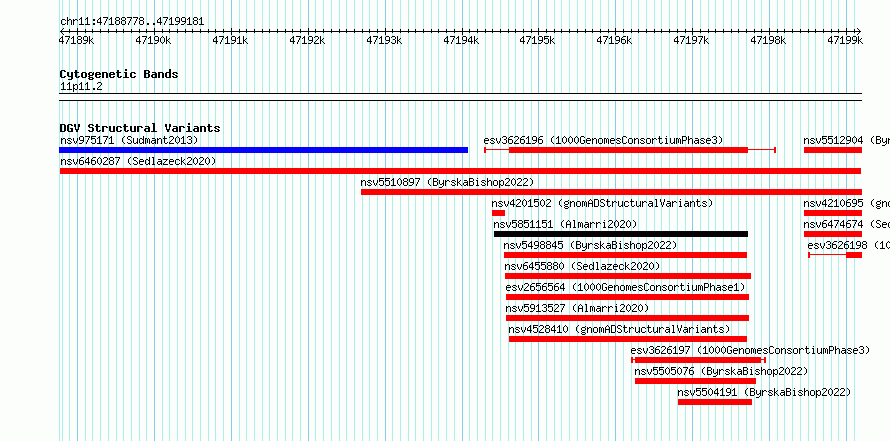Select the nsv4210695 red variant bar
Screen dimensions: 890x441
click(x=833, y=213)
